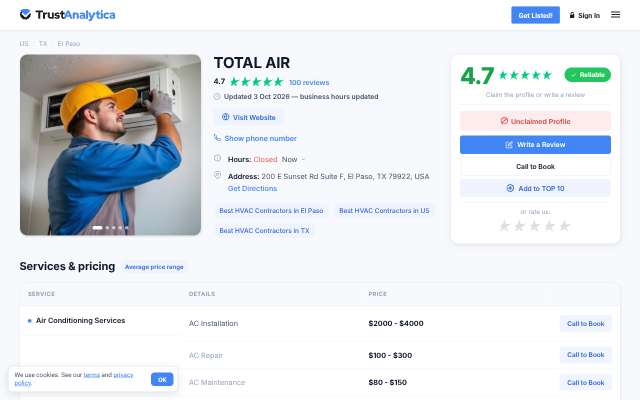
Task: Rate with the fifth gray star
Action: (x=564, y=226)
